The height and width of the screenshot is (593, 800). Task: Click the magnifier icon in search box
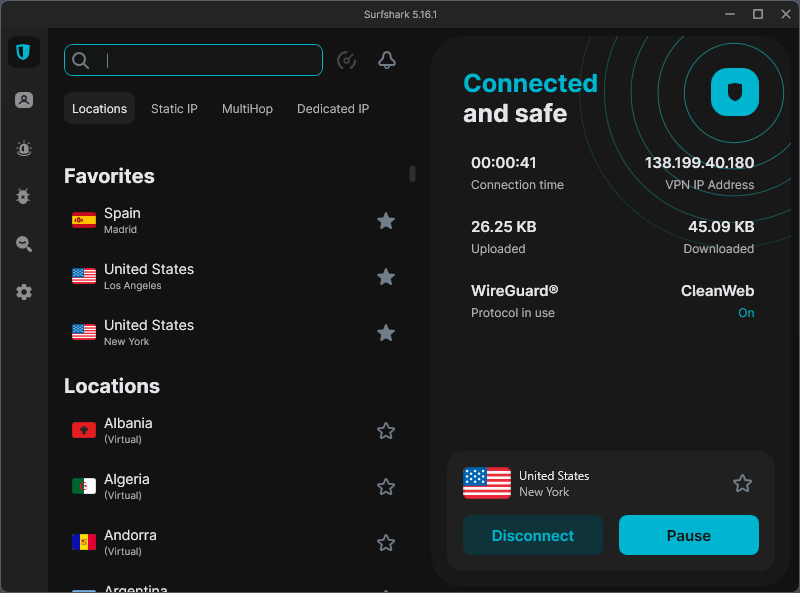[x=81, y=60]
